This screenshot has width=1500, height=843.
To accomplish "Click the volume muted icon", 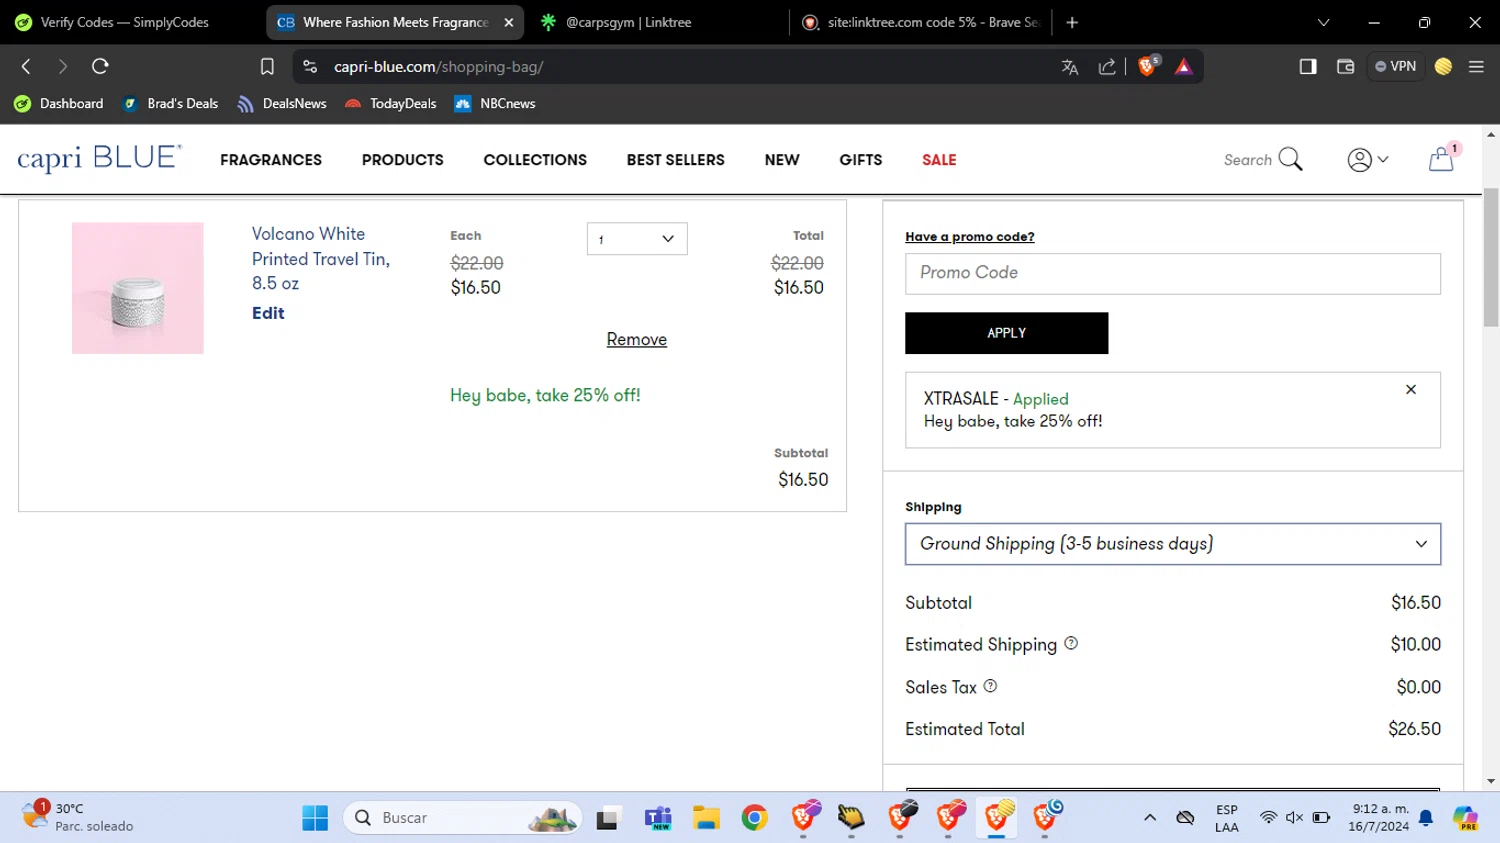I will (1294, 818).
